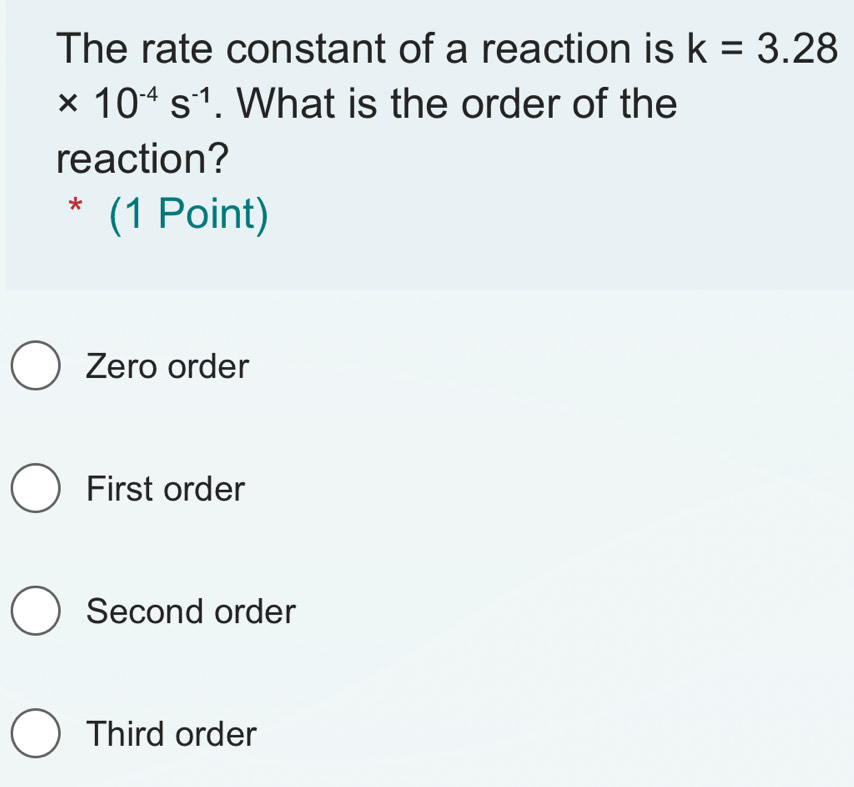Click the "(1 Point)" label

(x=190, y=215)
